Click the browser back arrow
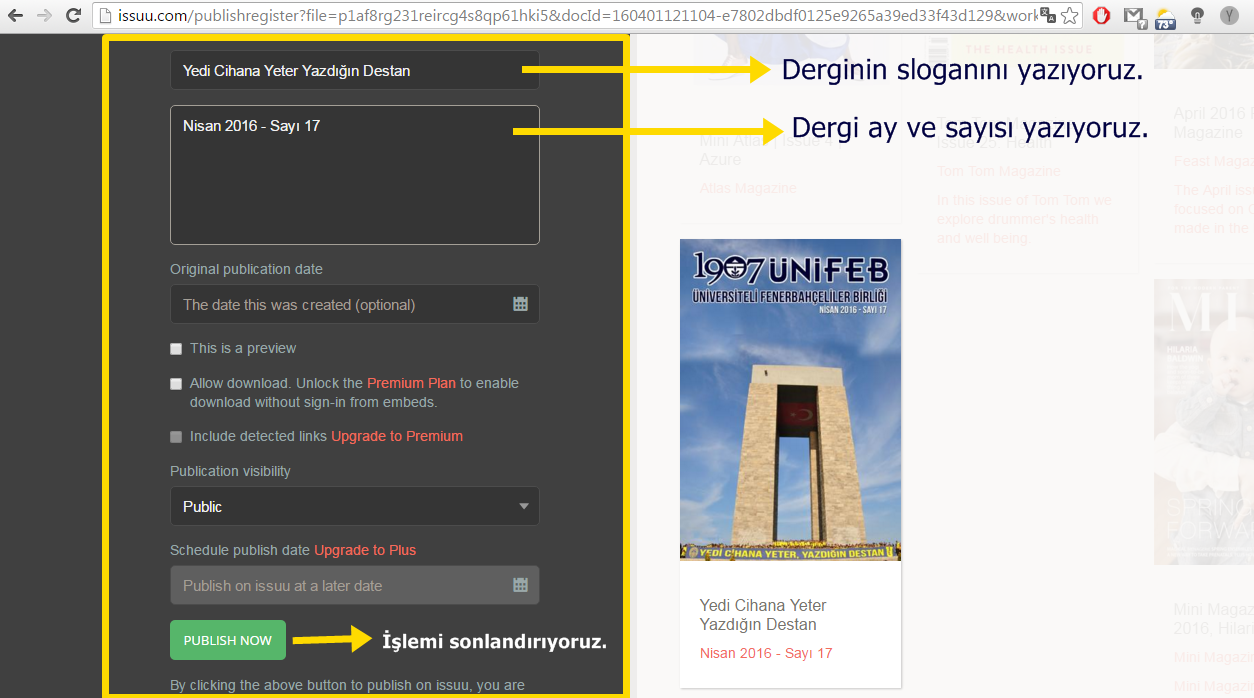The image size is (1254, 698). click(16, 16)
